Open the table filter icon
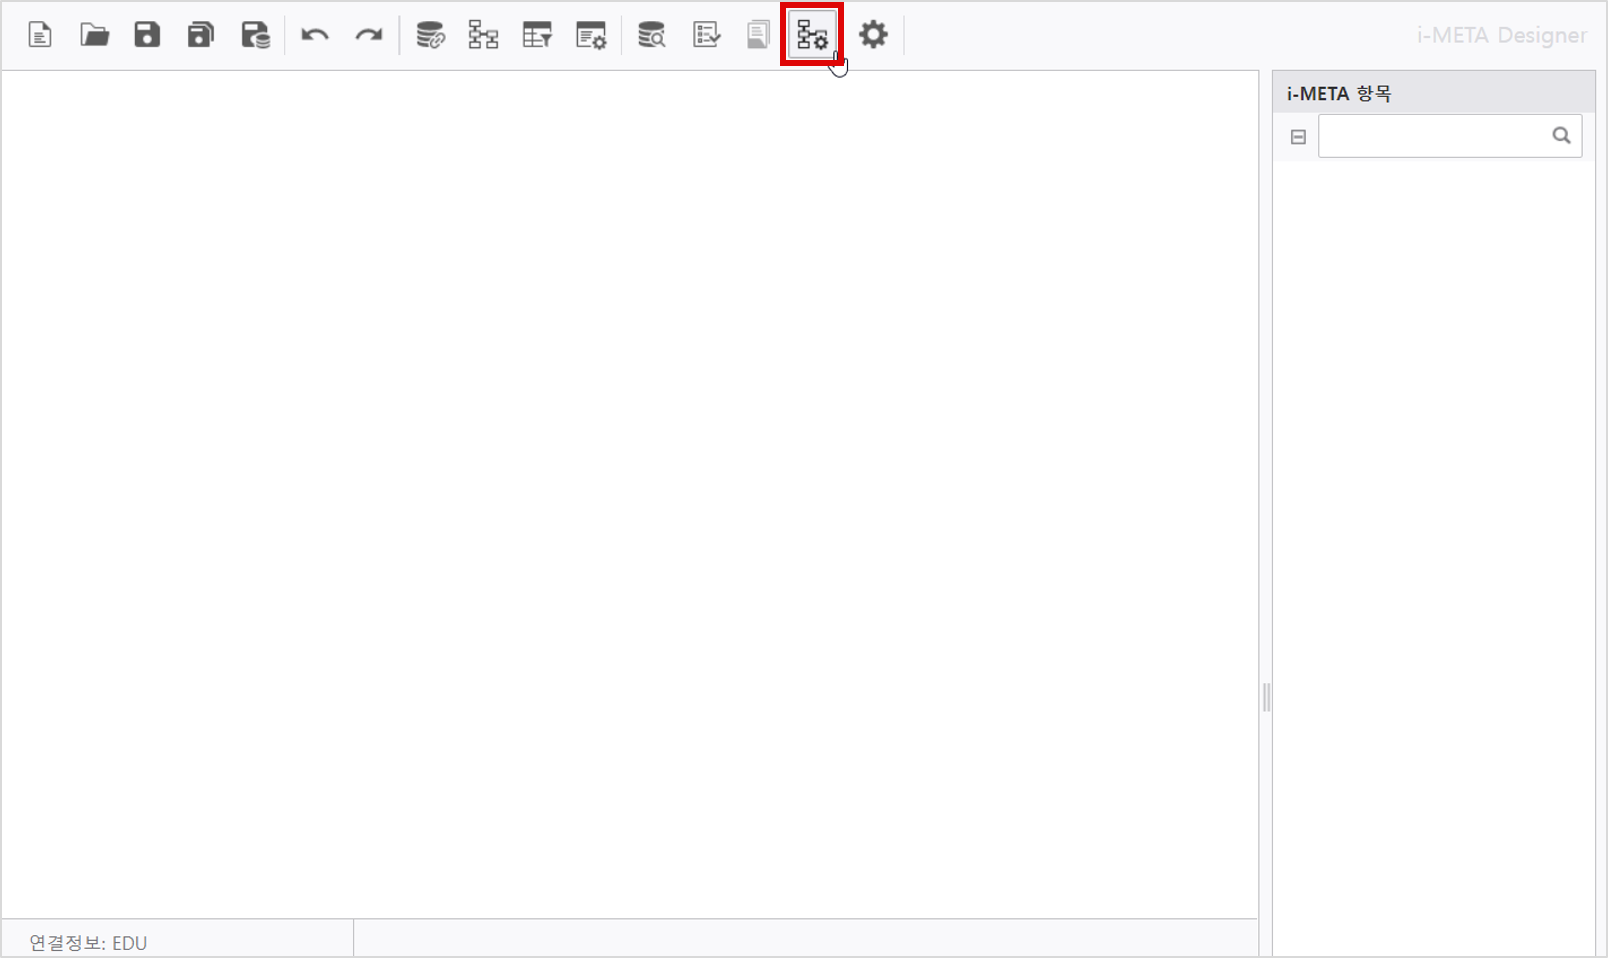The height and width of the screenshot is (958, 1608). click(537, 35)
